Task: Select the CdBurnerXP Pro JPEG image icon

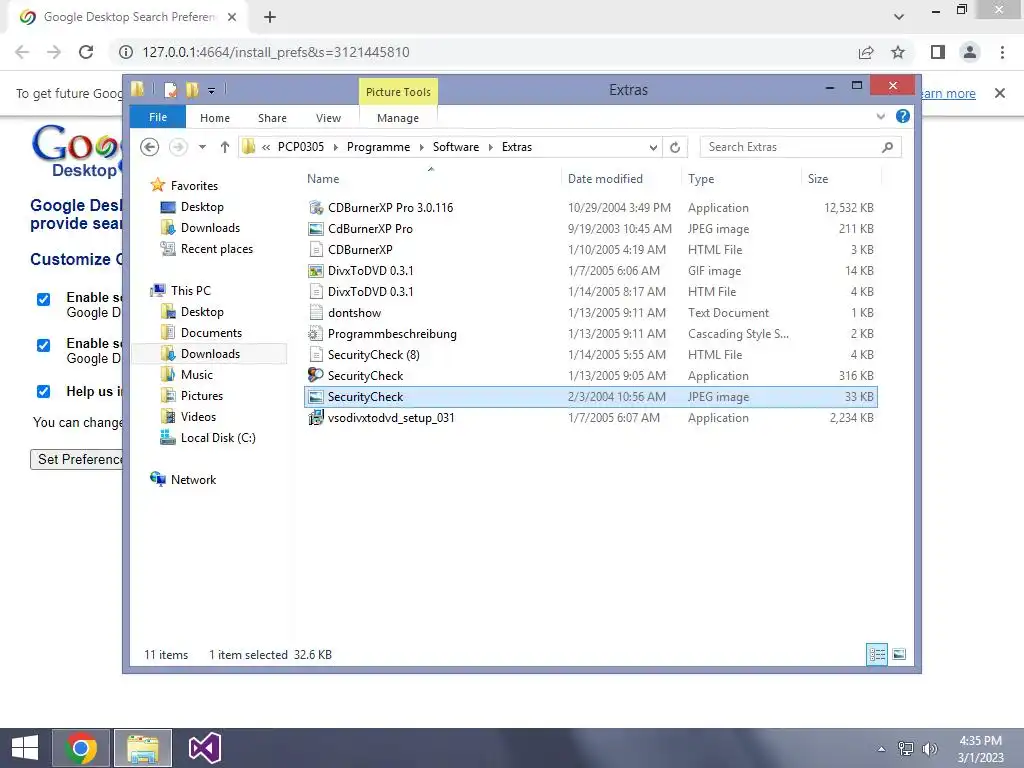Action: [x=316, y=229]
